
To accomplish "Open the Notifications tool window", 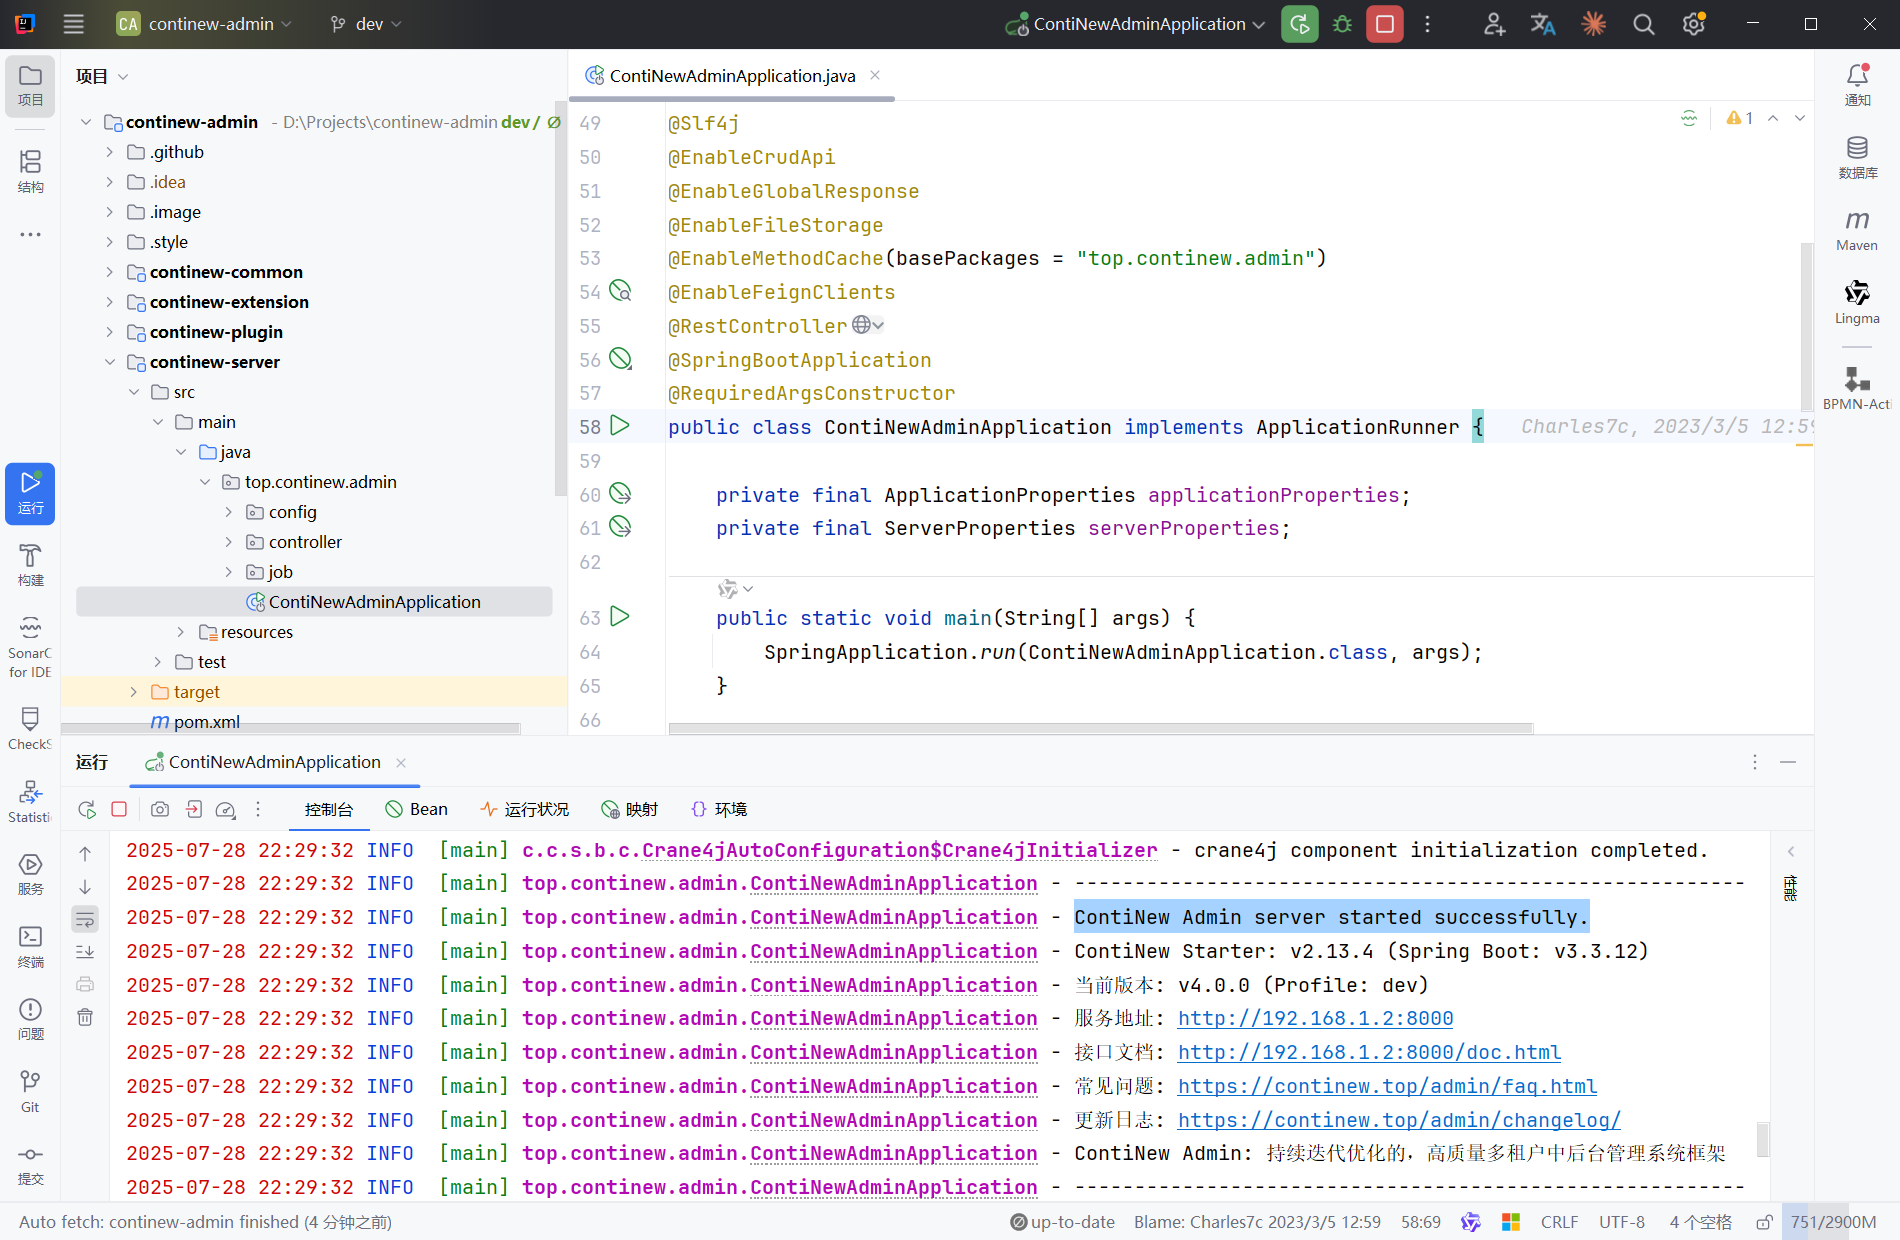I will [x=1857, y=85].
